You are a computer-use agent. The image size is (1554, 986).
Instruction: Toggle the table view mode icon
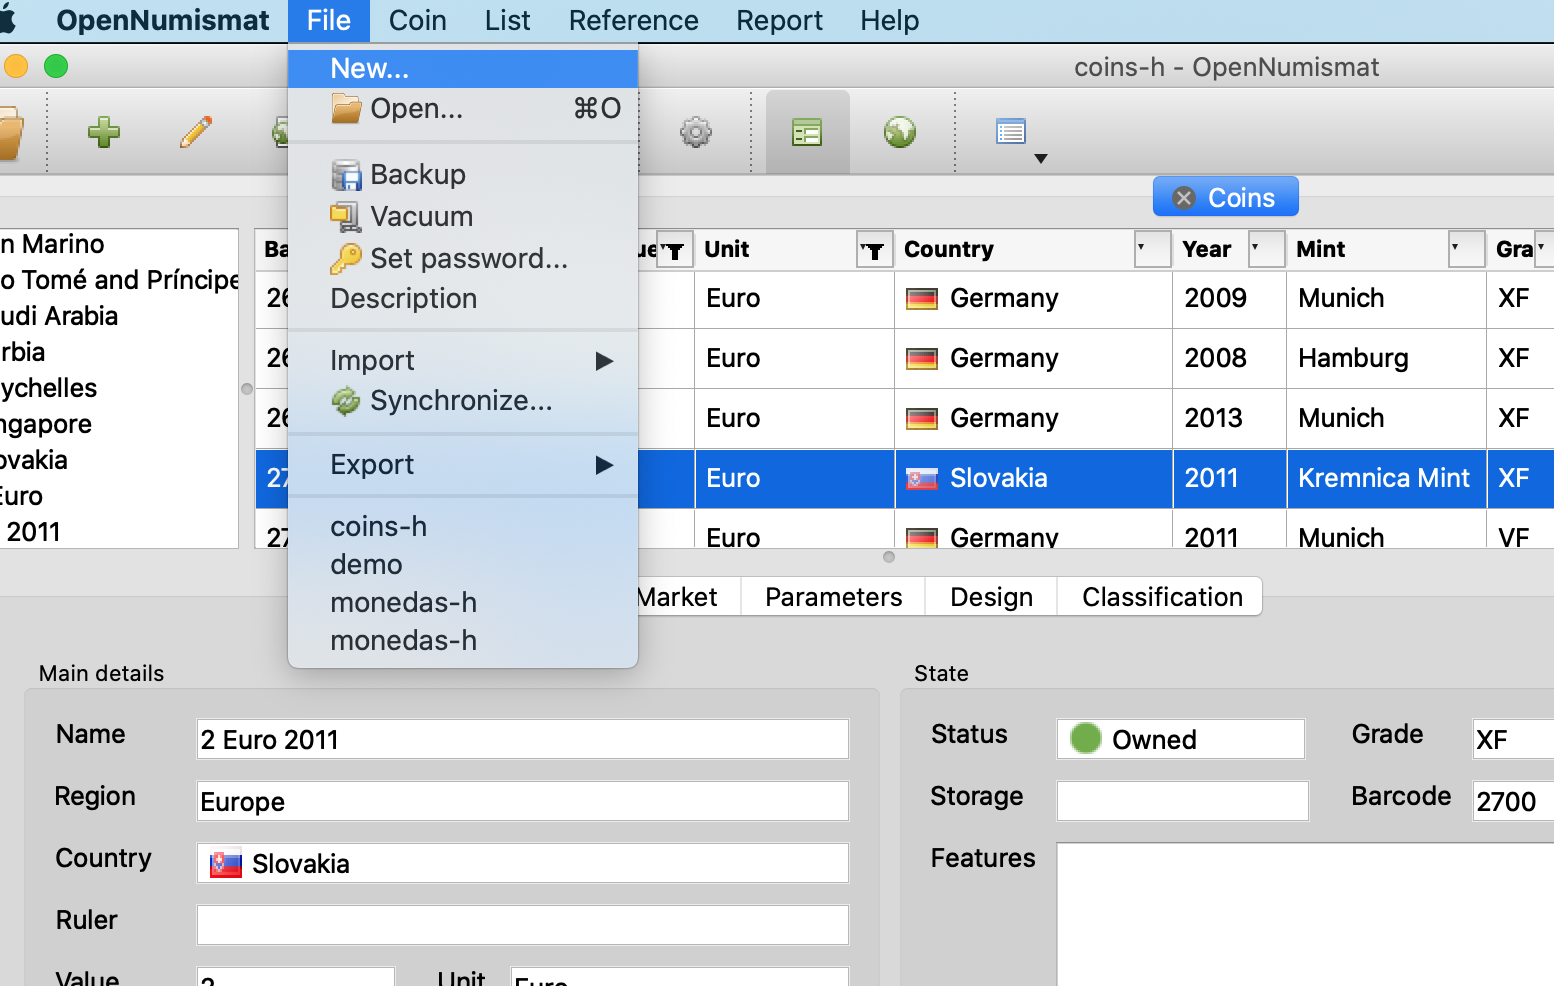807,132
